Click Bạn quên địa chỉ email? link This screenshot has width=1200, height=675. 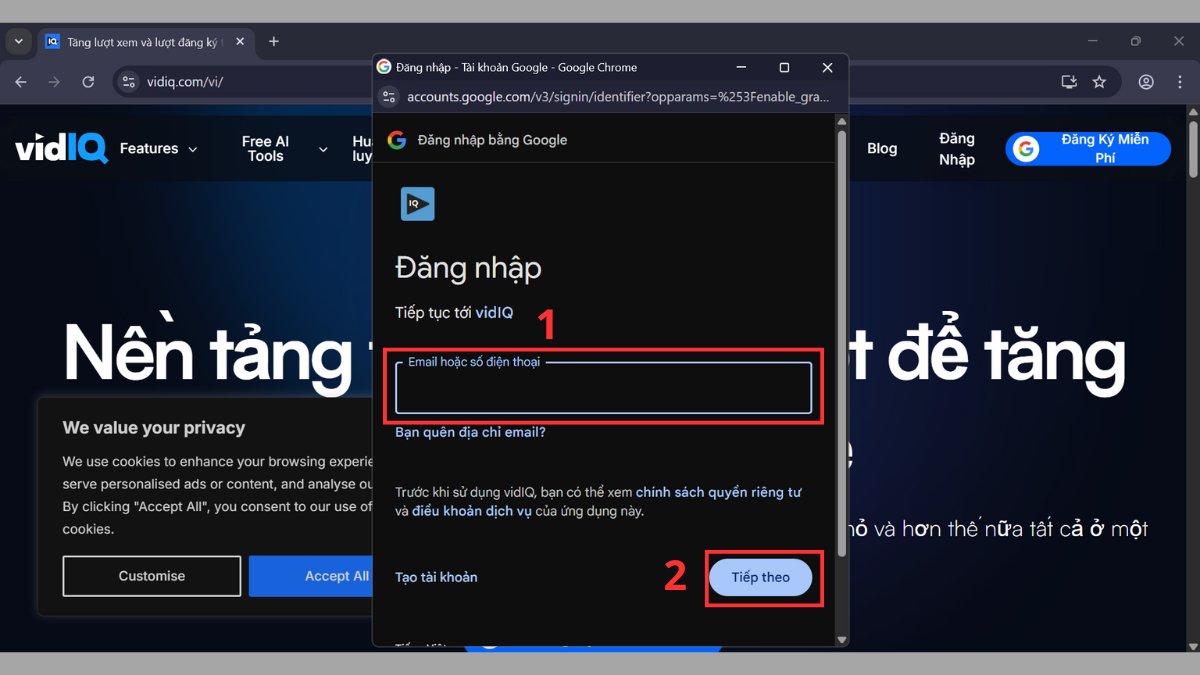tap(470, 433)
